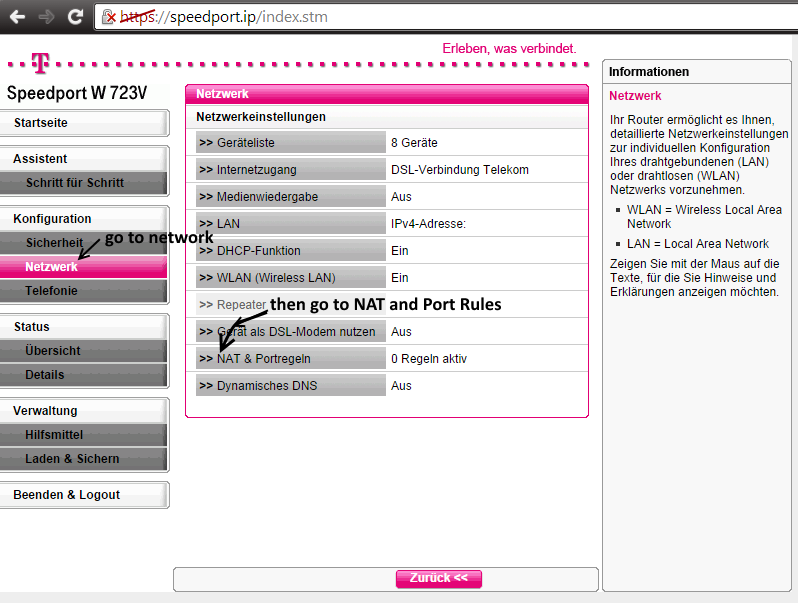Click Beenden & Logout
The height and width of the screenshot is (603, 798).
(84, 495)
